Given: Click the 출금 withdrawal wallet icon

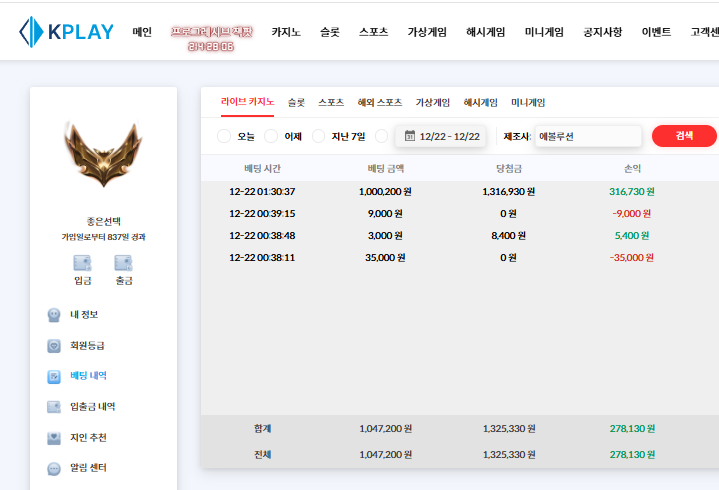Looking at the screenshot, I should coord(123,263).
